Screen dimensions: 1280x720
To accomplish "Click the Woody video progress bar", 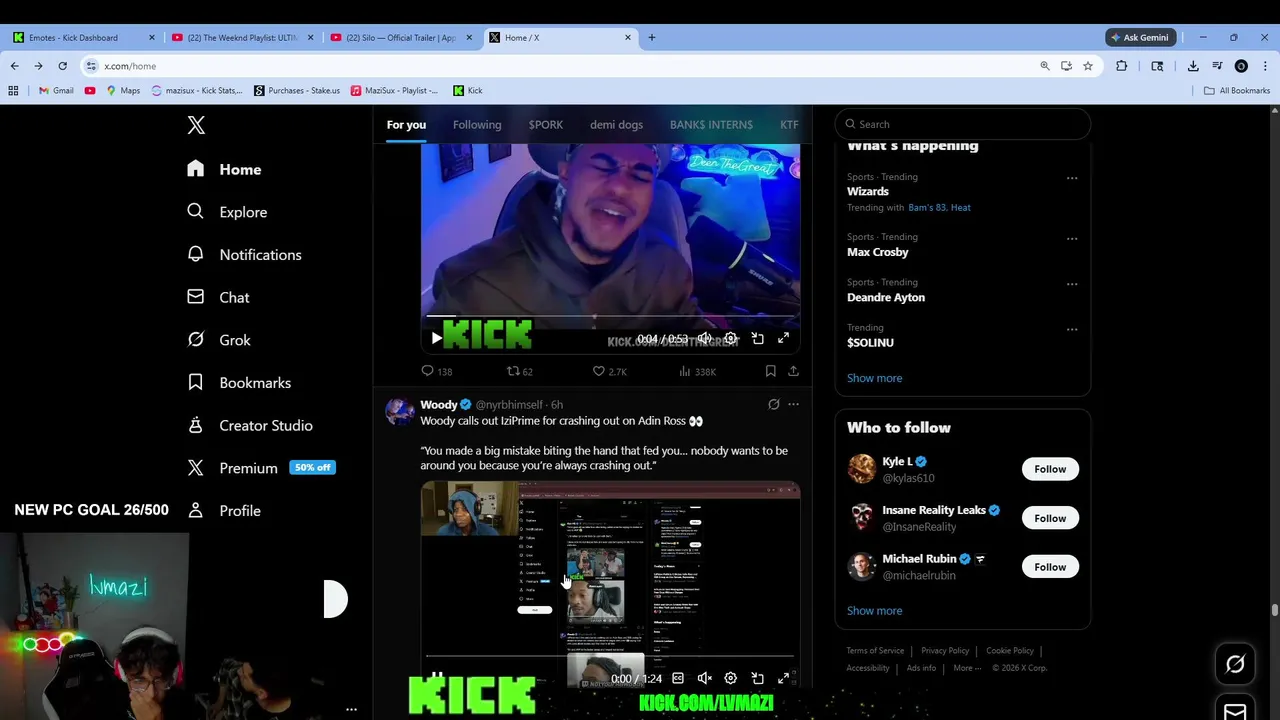I will coord(610,656).
